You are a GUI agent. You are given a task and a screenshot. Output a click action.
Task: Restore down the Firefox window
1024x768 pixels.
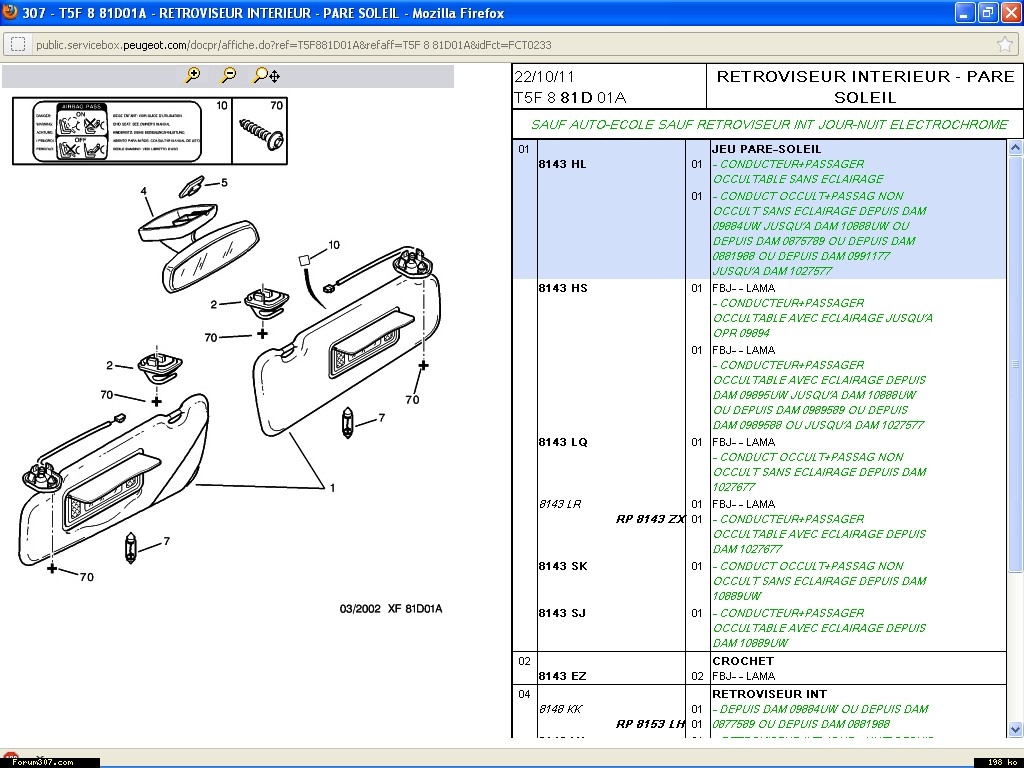[x=987, y=13]
